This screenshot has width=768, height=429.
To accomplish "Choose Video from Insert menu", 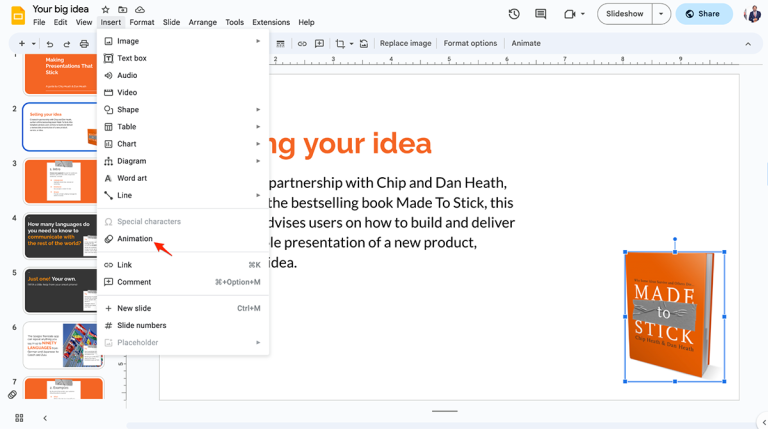I will pos(183,93).
